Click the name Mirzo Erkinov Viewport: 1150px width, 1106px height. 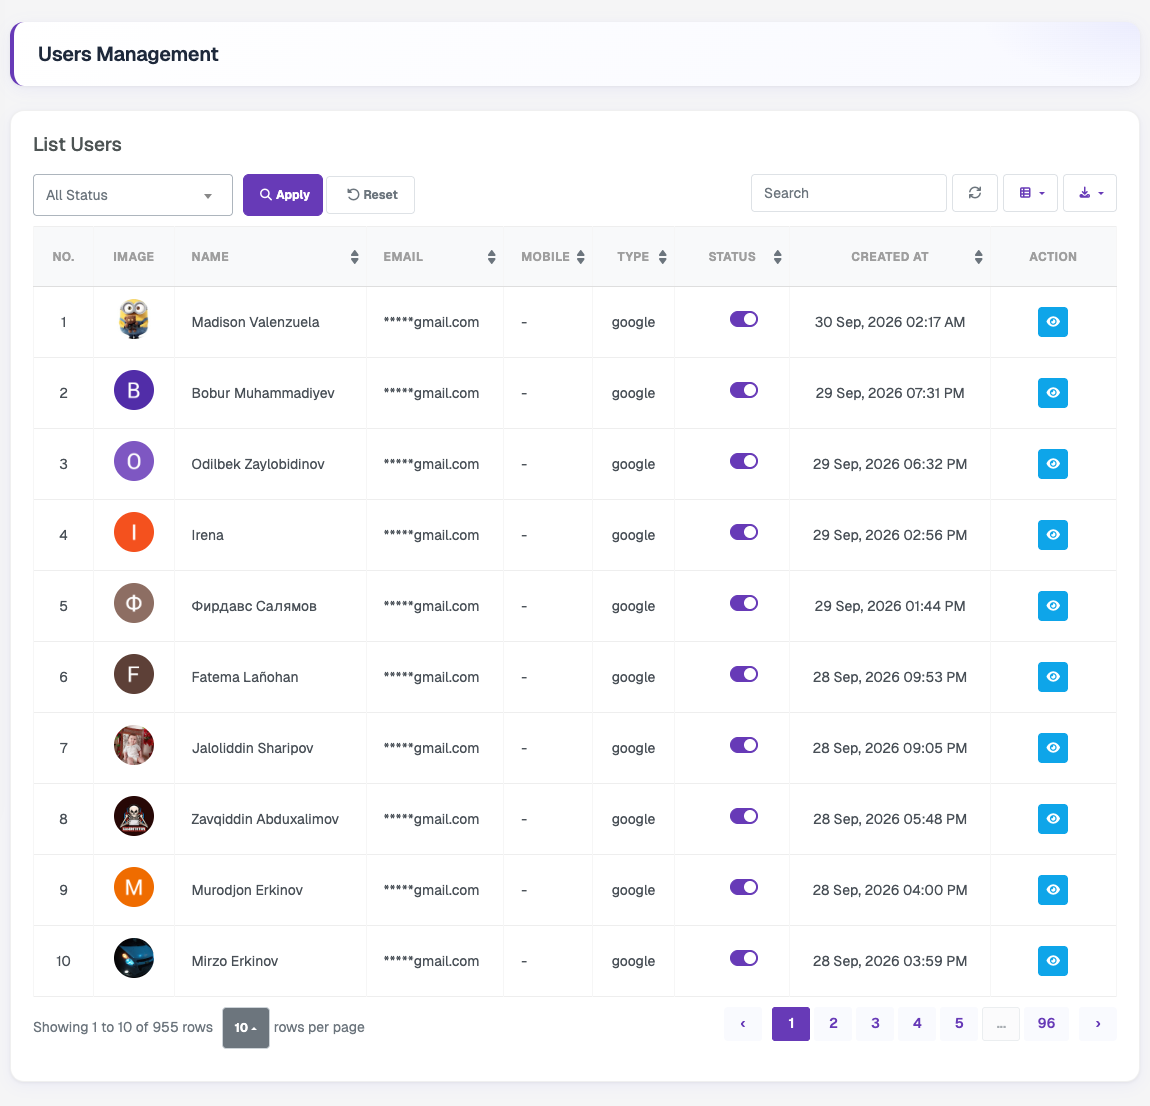pyautogui.click(x=235, y=961)
